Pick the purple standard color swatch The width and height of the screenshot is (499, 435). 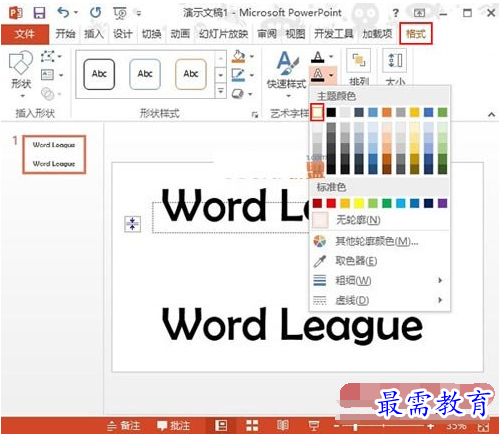pos(442,203)
